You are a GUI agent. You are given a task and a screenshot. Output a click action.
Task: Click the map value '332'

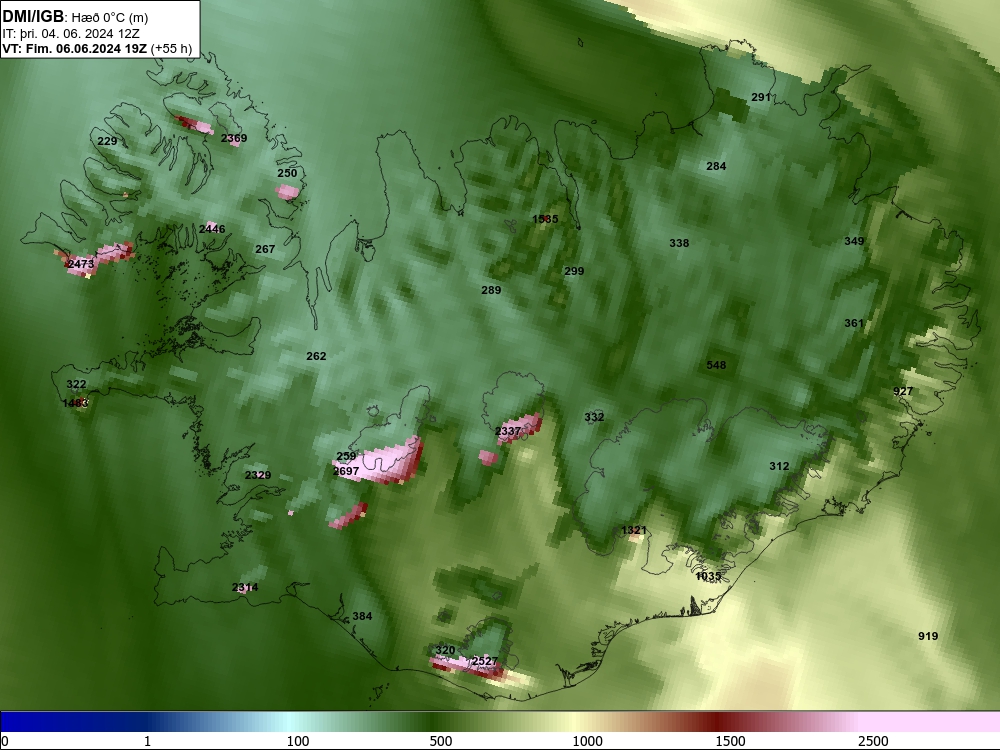(594, 417)
